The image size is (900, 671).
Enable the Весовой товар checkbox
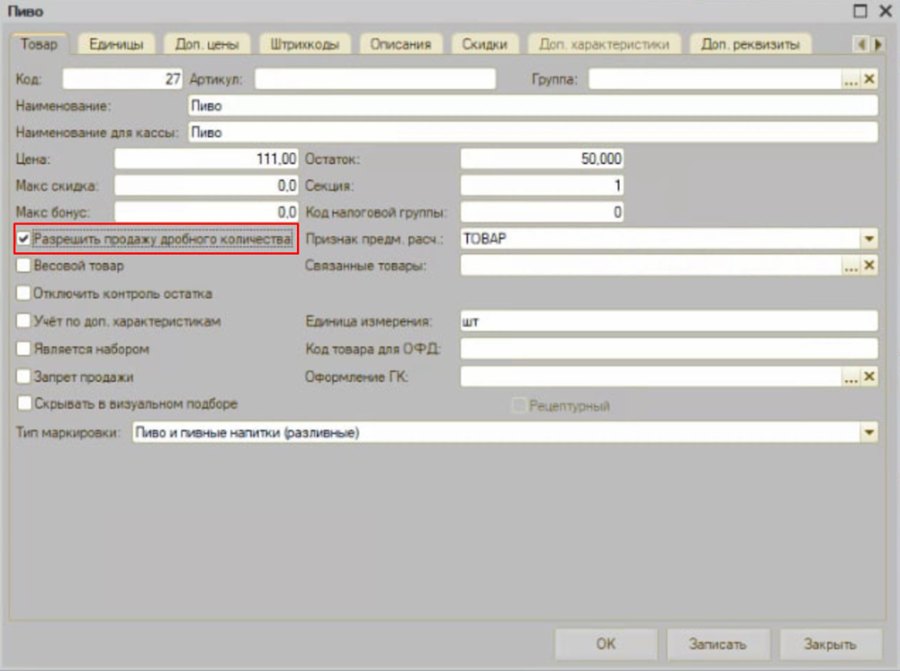tap(24, 265)
